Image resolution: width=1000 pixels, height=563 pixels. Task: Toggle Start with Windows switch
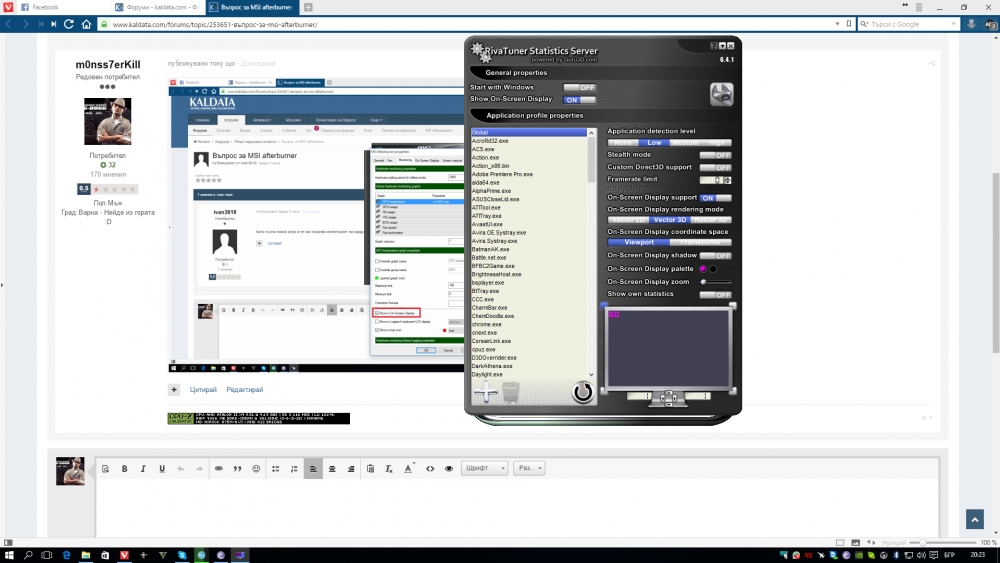point(579,87)
